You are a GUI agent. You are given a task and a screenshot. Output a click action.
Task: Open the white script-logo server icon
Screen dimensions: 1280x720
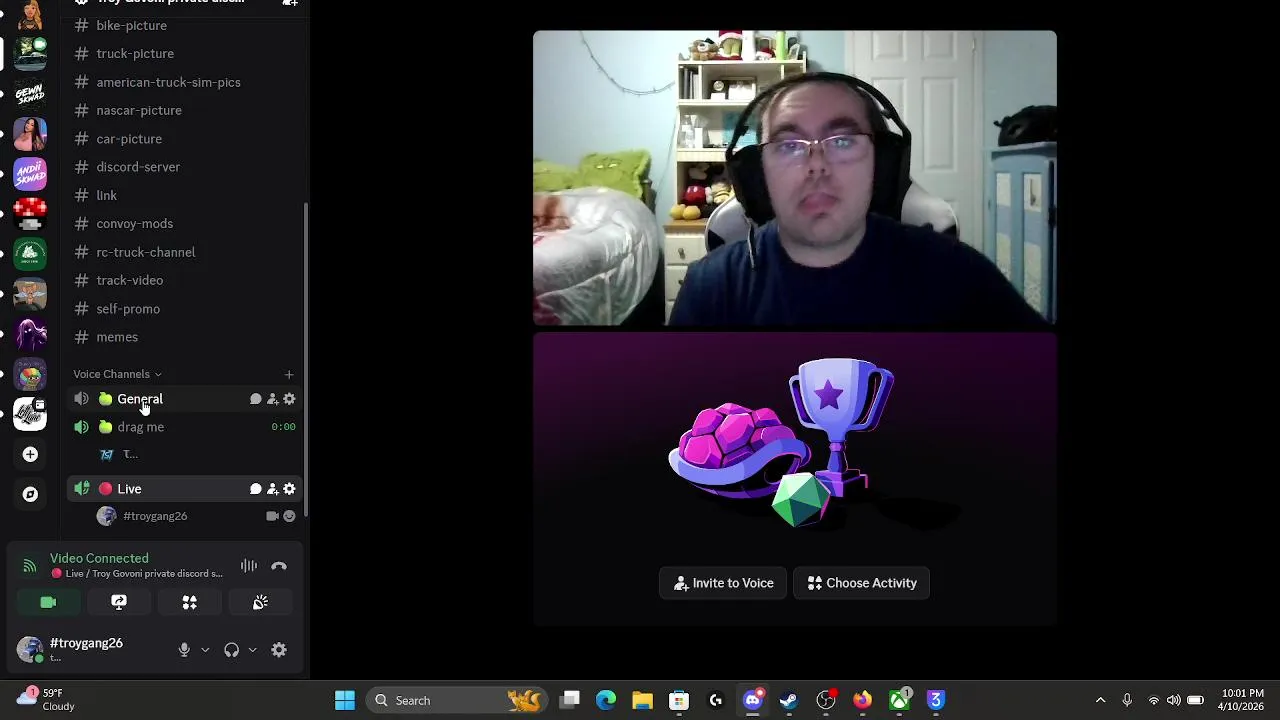tap(30, 414)
